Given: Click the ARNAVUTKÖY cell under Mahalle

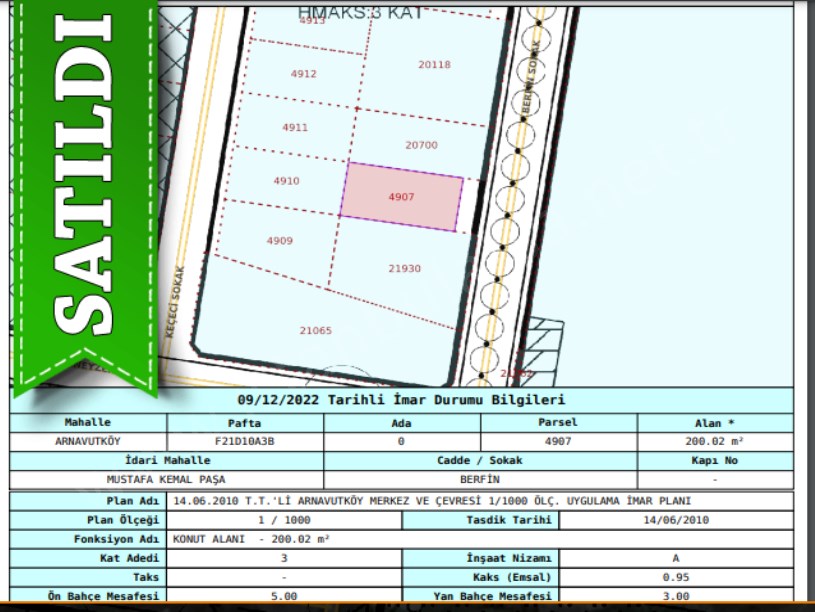Looking at the screenshot, I should click(x=88, y=440).
